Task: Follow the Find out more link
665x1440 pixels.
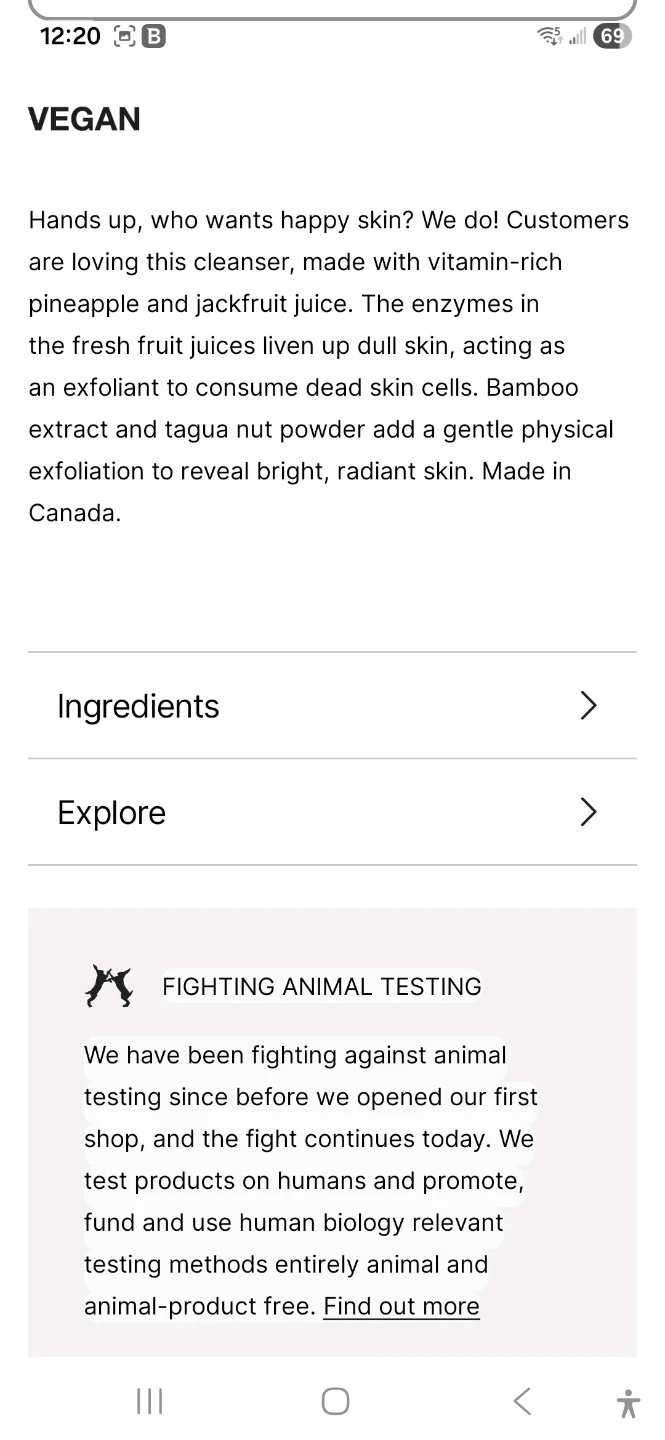Action: pyautogui.click(x=401, y=1306)
